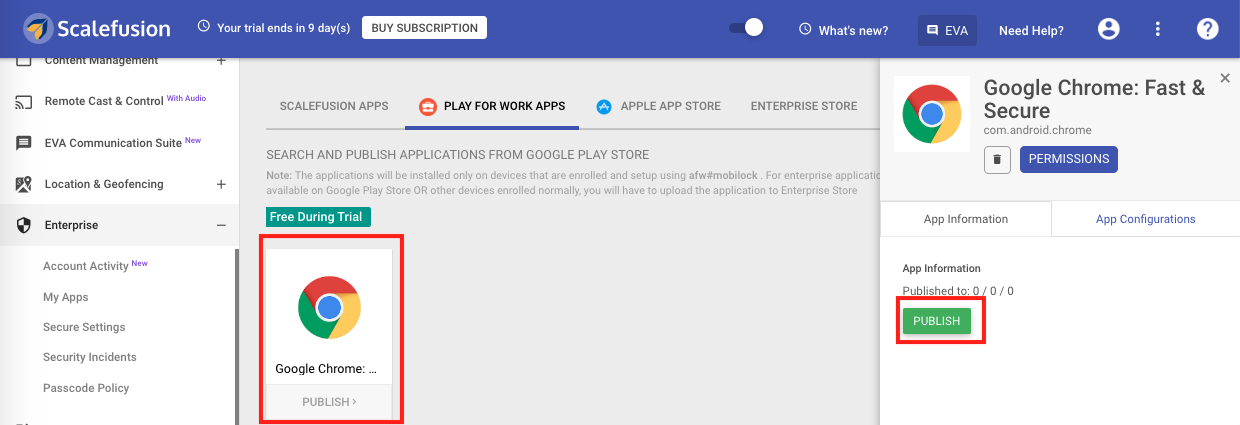Viewport: 1240px width, 425px height.
Task: Open Secure Settings in sidebar
Action: (x=84, y=327)
